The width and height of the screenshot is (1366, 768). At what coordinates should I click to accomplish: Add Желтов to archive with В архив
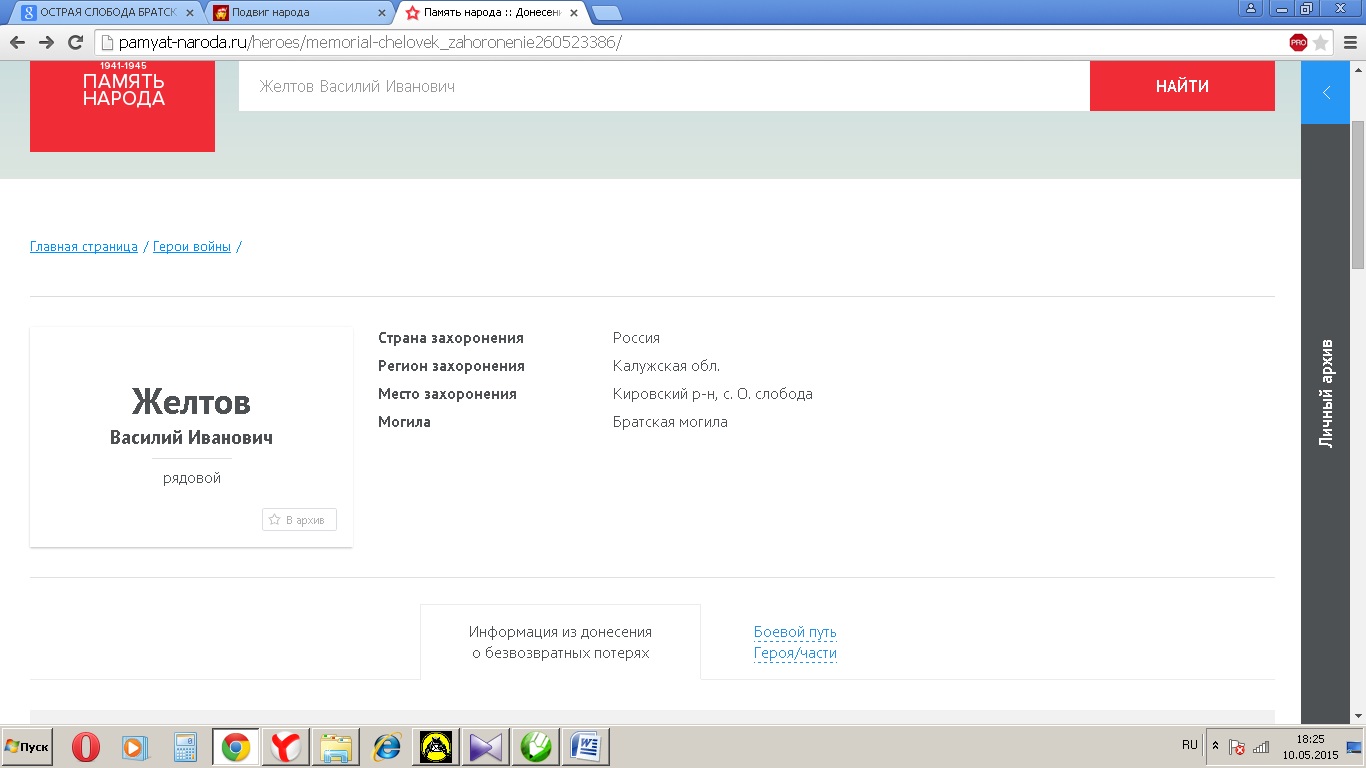[300, 520]
